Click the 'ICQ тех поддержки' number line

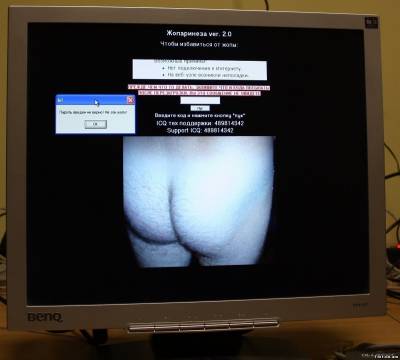click(200, 123)
